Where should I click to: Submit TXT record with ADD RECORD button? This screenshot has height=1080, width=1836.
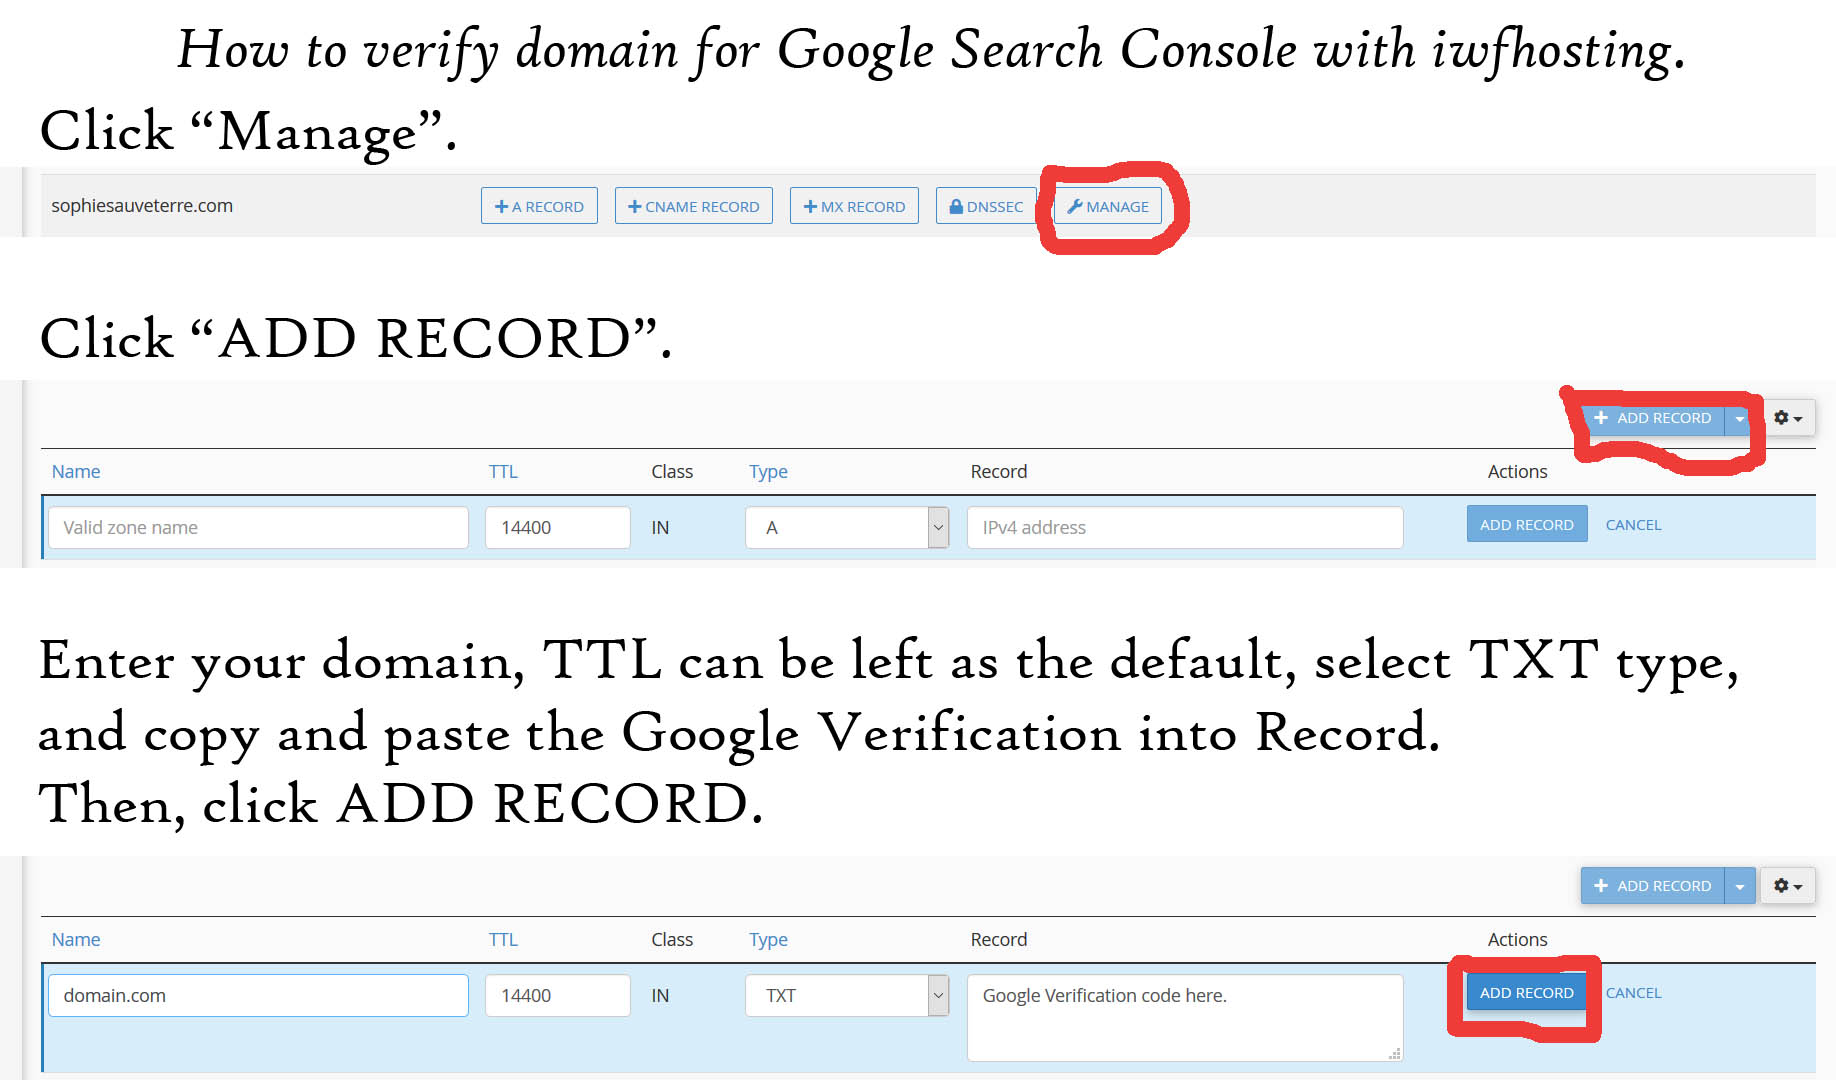tap(1526, 993)
